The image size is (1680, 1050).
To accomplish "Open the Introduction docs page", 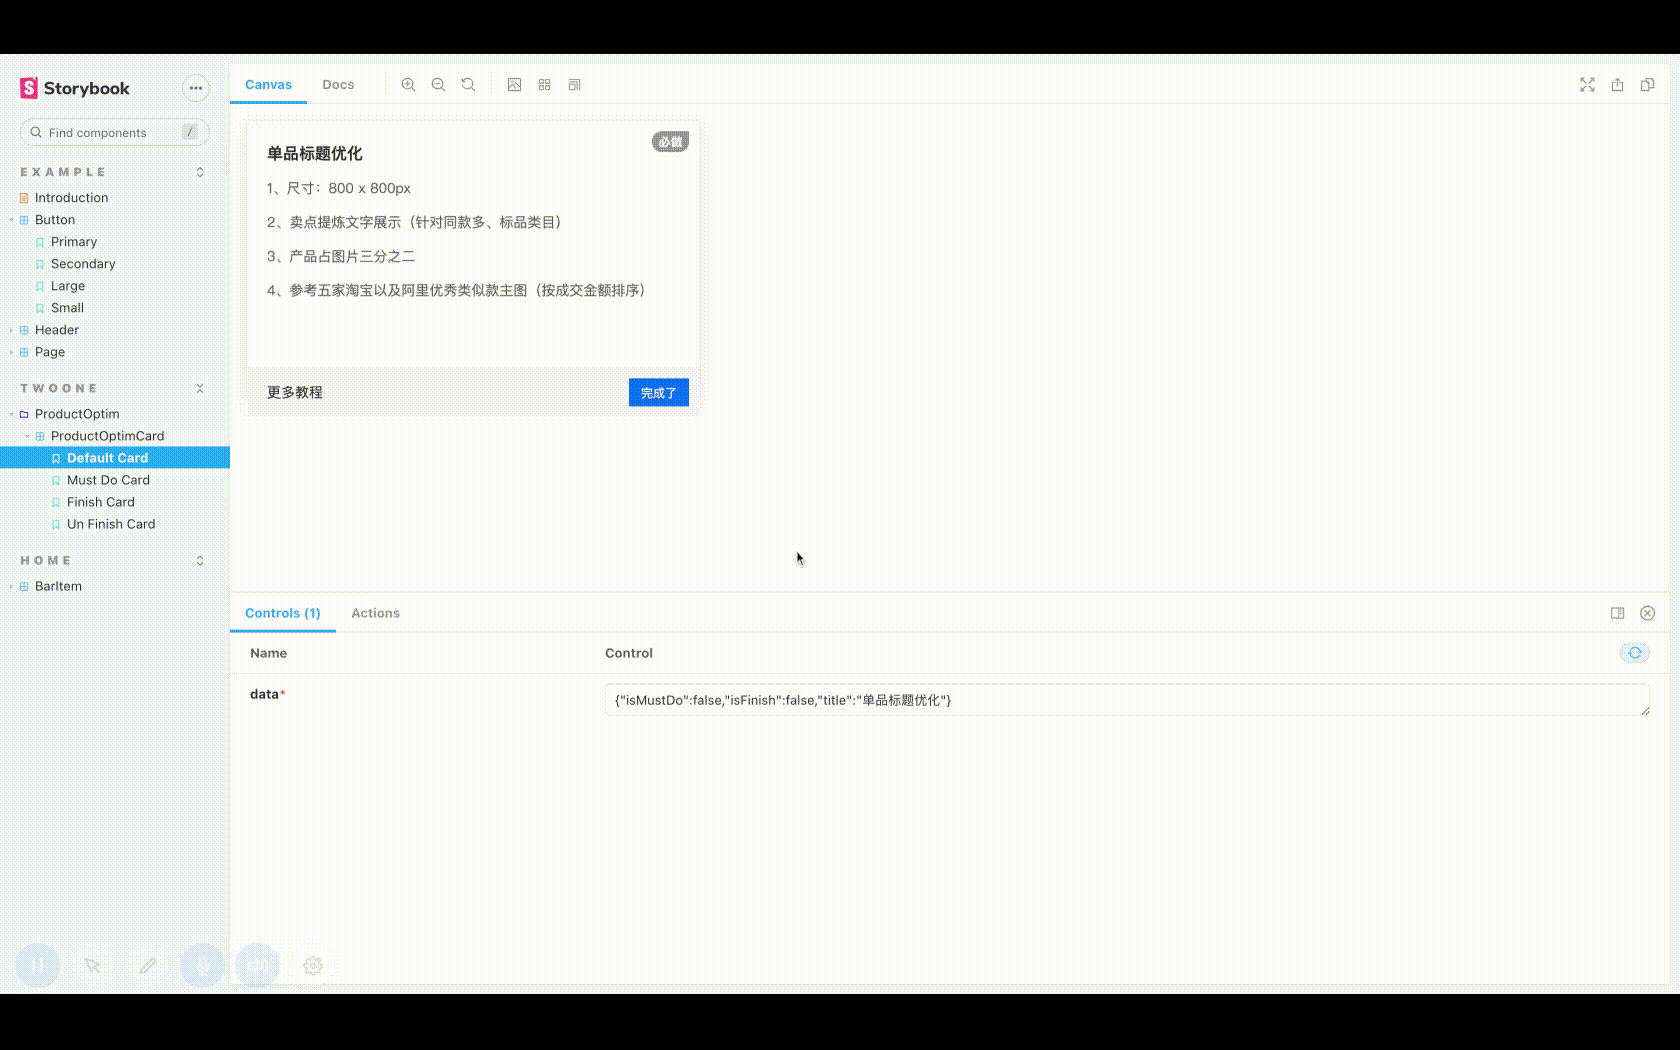I will pyautogui.click(x=71, y=198).
